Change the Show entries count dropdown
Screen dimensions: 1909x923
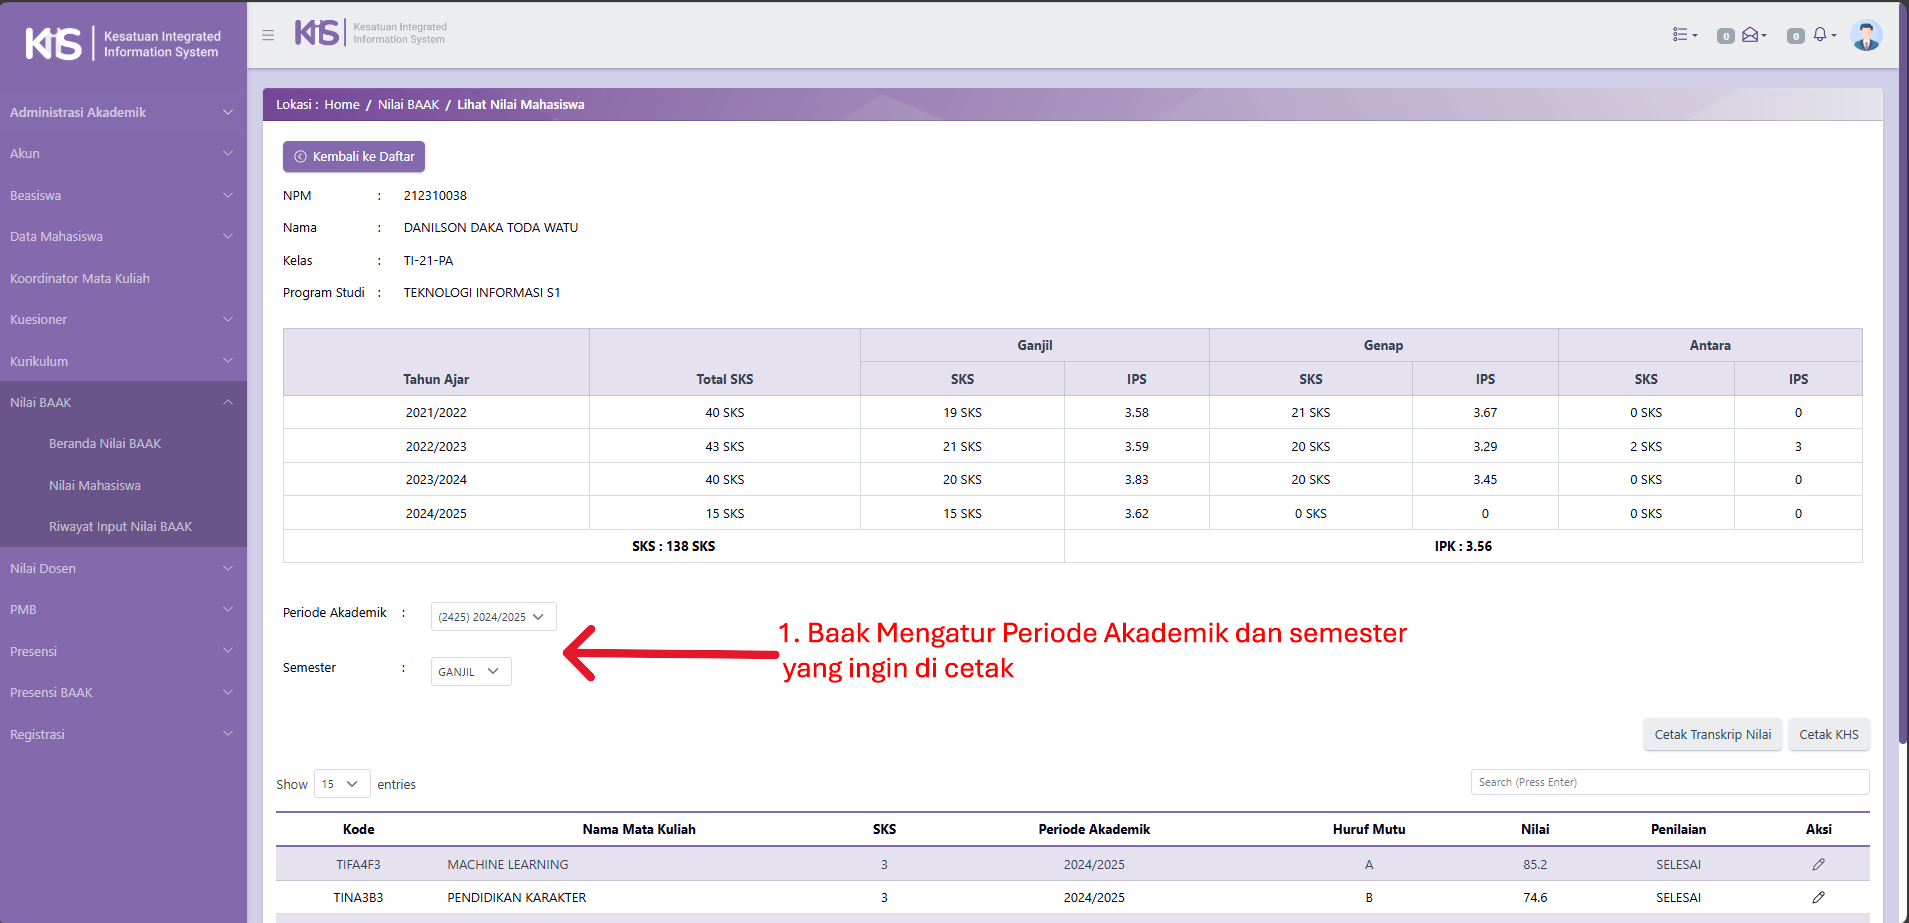341,784
